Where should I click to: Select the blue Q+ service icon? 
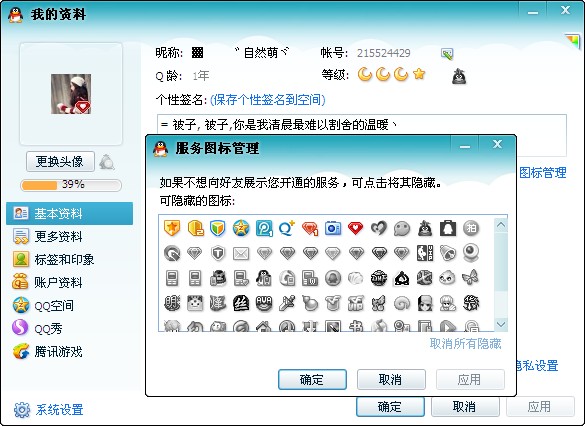click(x=287, y=228)
